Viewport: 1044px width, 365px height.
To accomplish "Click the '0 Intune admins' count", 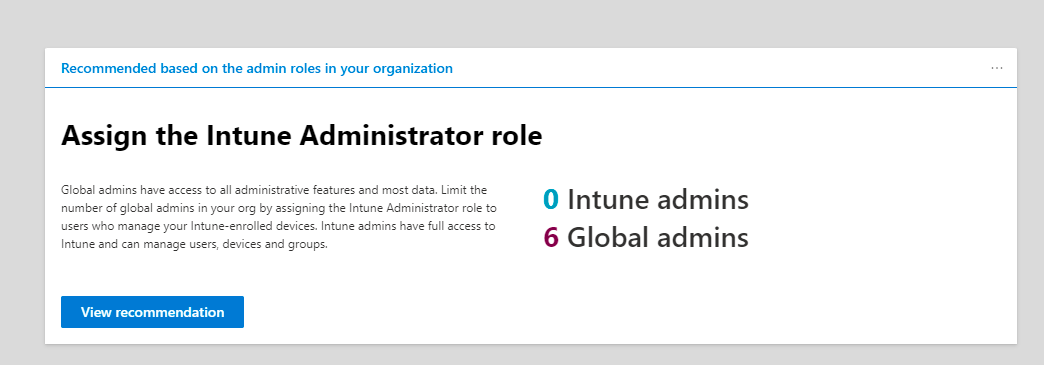I will pos(646,199).
